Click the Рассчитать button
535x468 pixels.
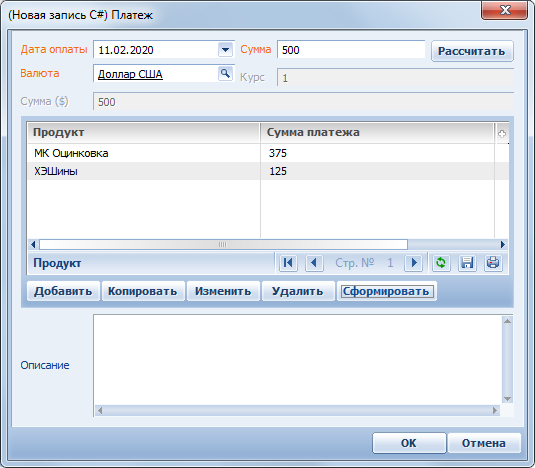[472, 51]
